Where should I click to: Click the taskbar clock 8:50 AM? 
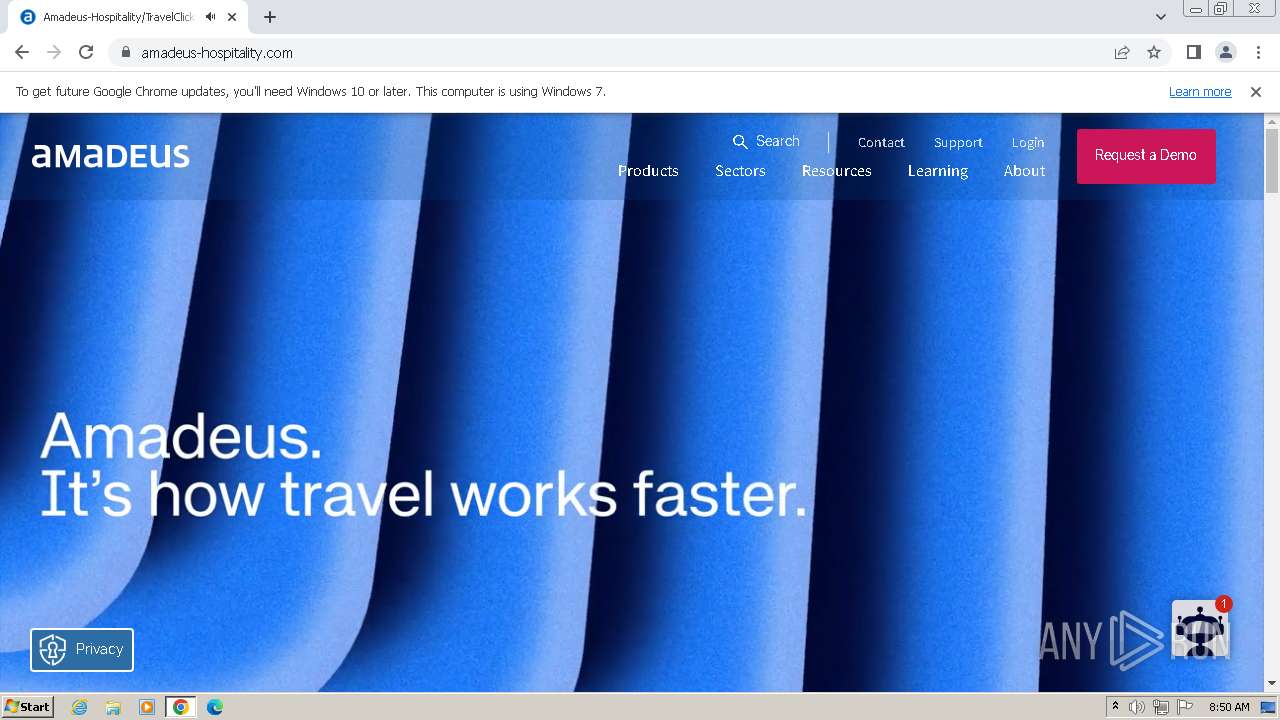coord(1229,707)
